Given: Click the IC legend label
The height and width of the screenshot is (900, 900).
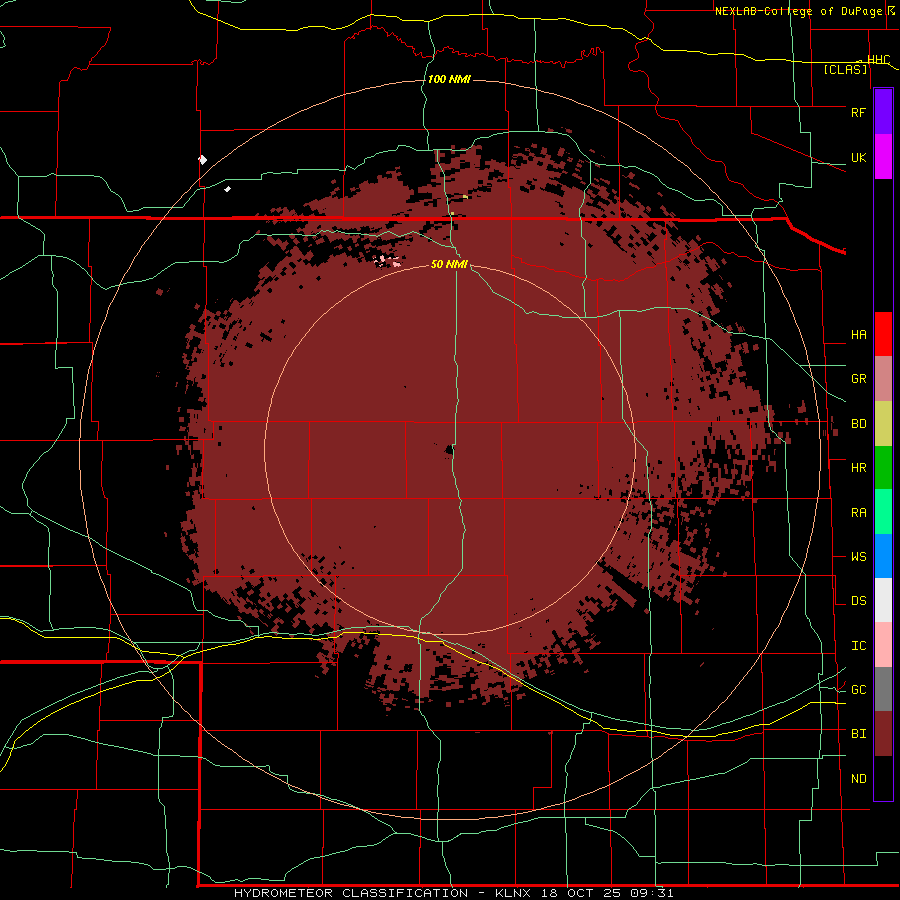Looking at the screenshot, I should coord(858,646).
